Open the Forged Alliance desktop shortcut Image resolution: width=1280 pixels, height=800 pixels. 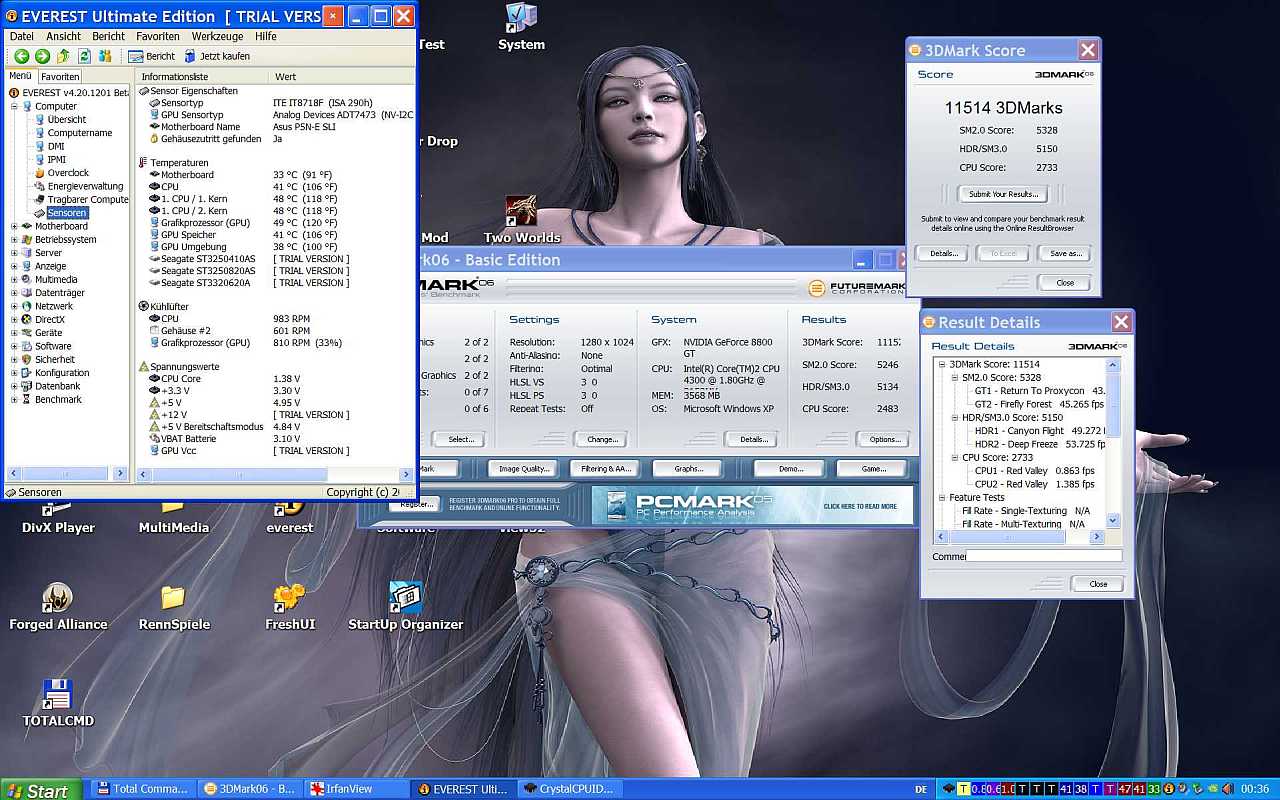tap(58, 607)
